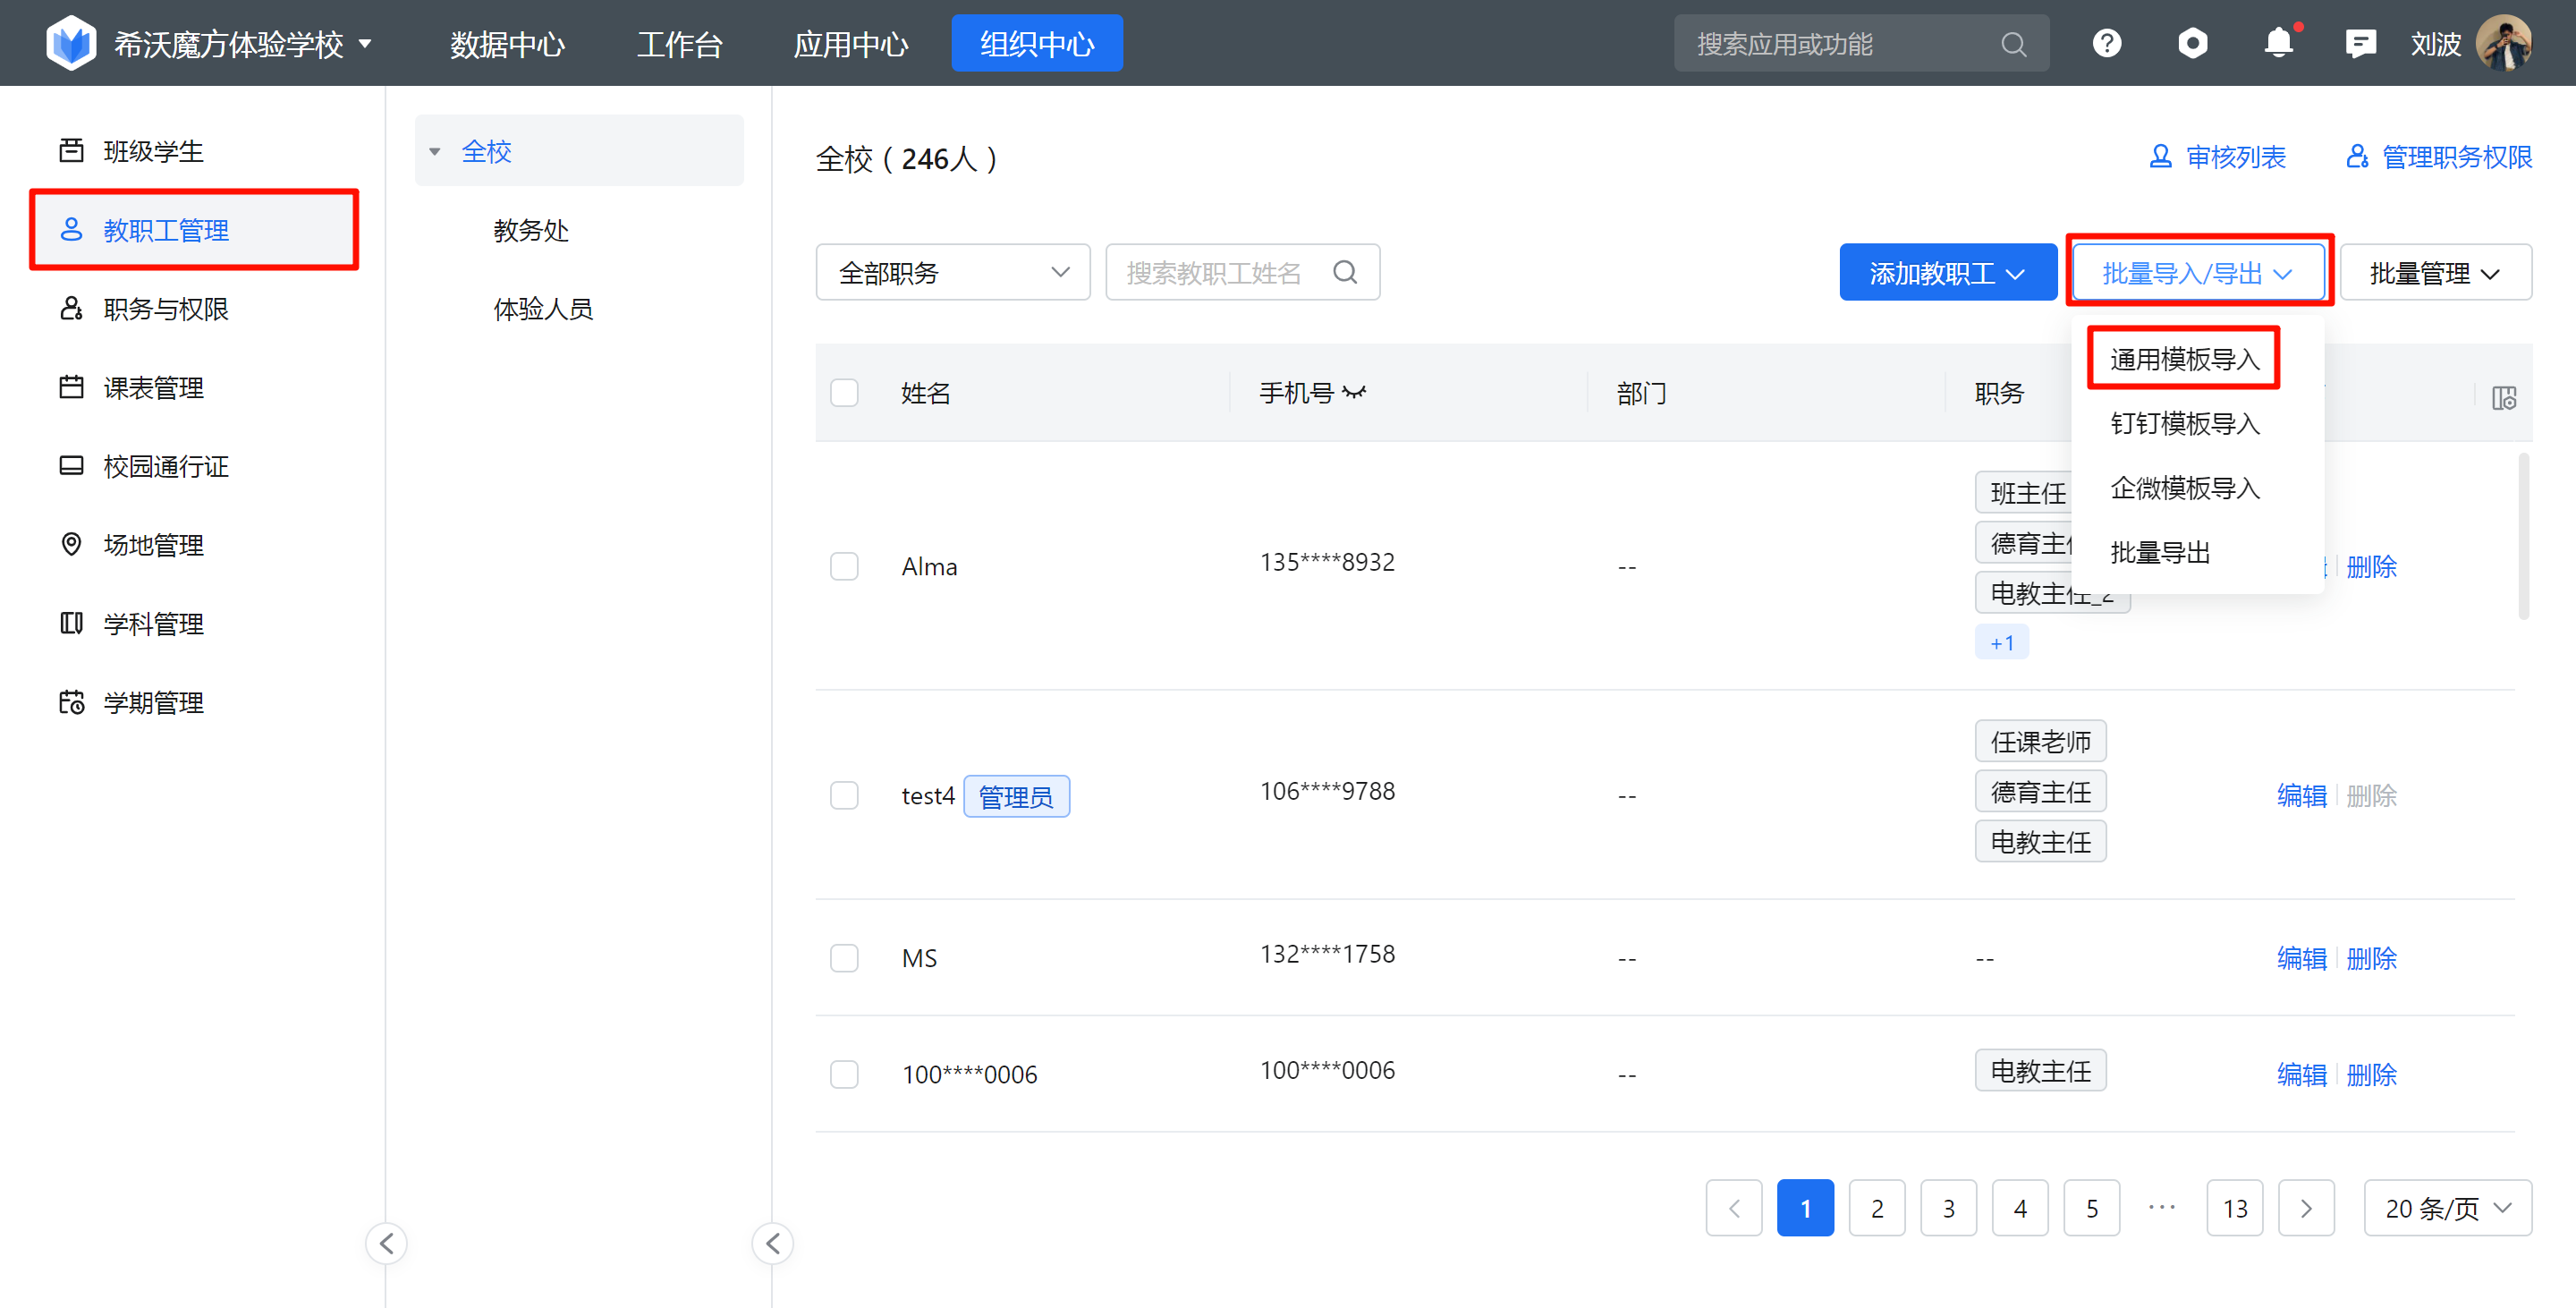Expand the 批量管理 dropdown
This screenshot has height=1308, width=2576.
click(x=2434, y=272)
